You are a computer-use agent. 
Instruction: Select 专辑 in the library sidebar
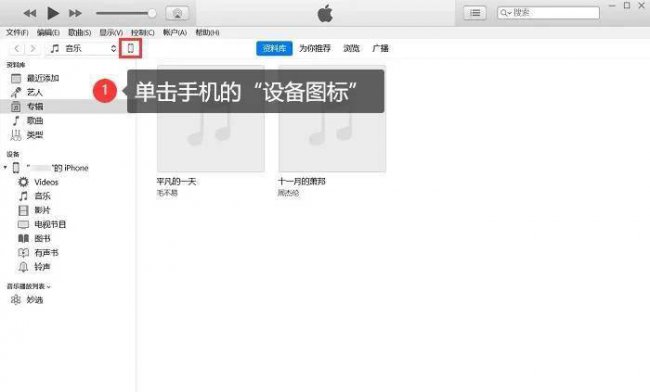click(x=68, y=106)
